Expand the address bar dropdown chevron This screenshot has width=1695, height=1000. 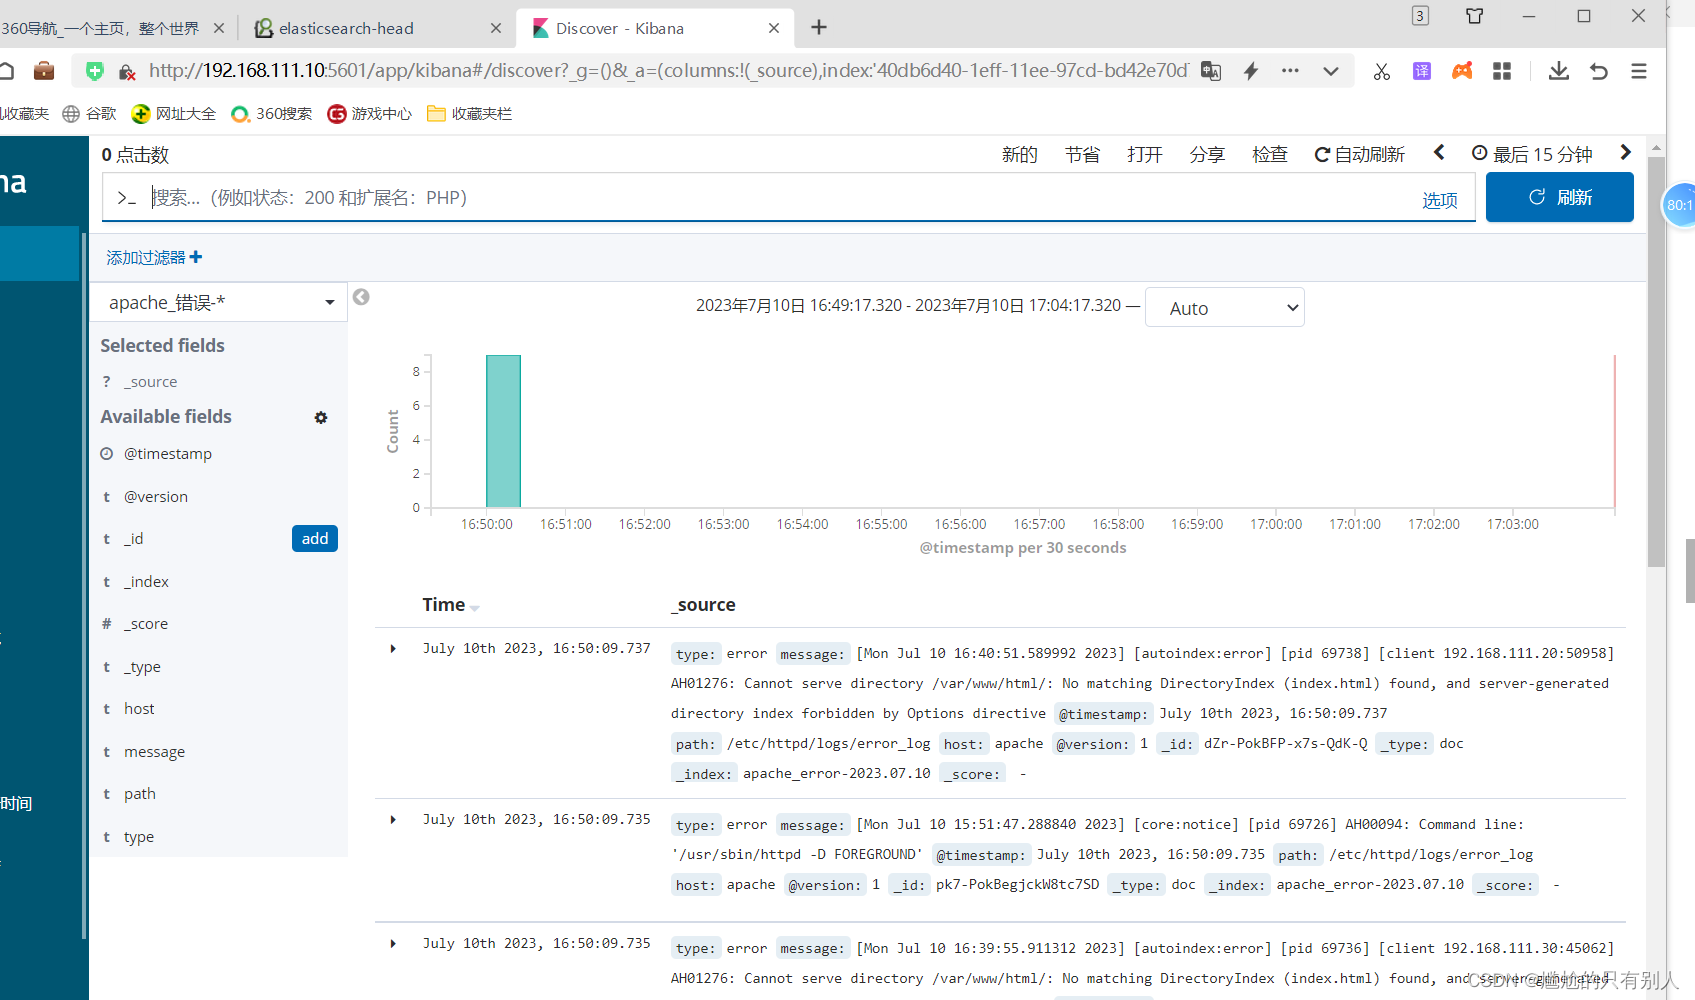(1331, 71)
